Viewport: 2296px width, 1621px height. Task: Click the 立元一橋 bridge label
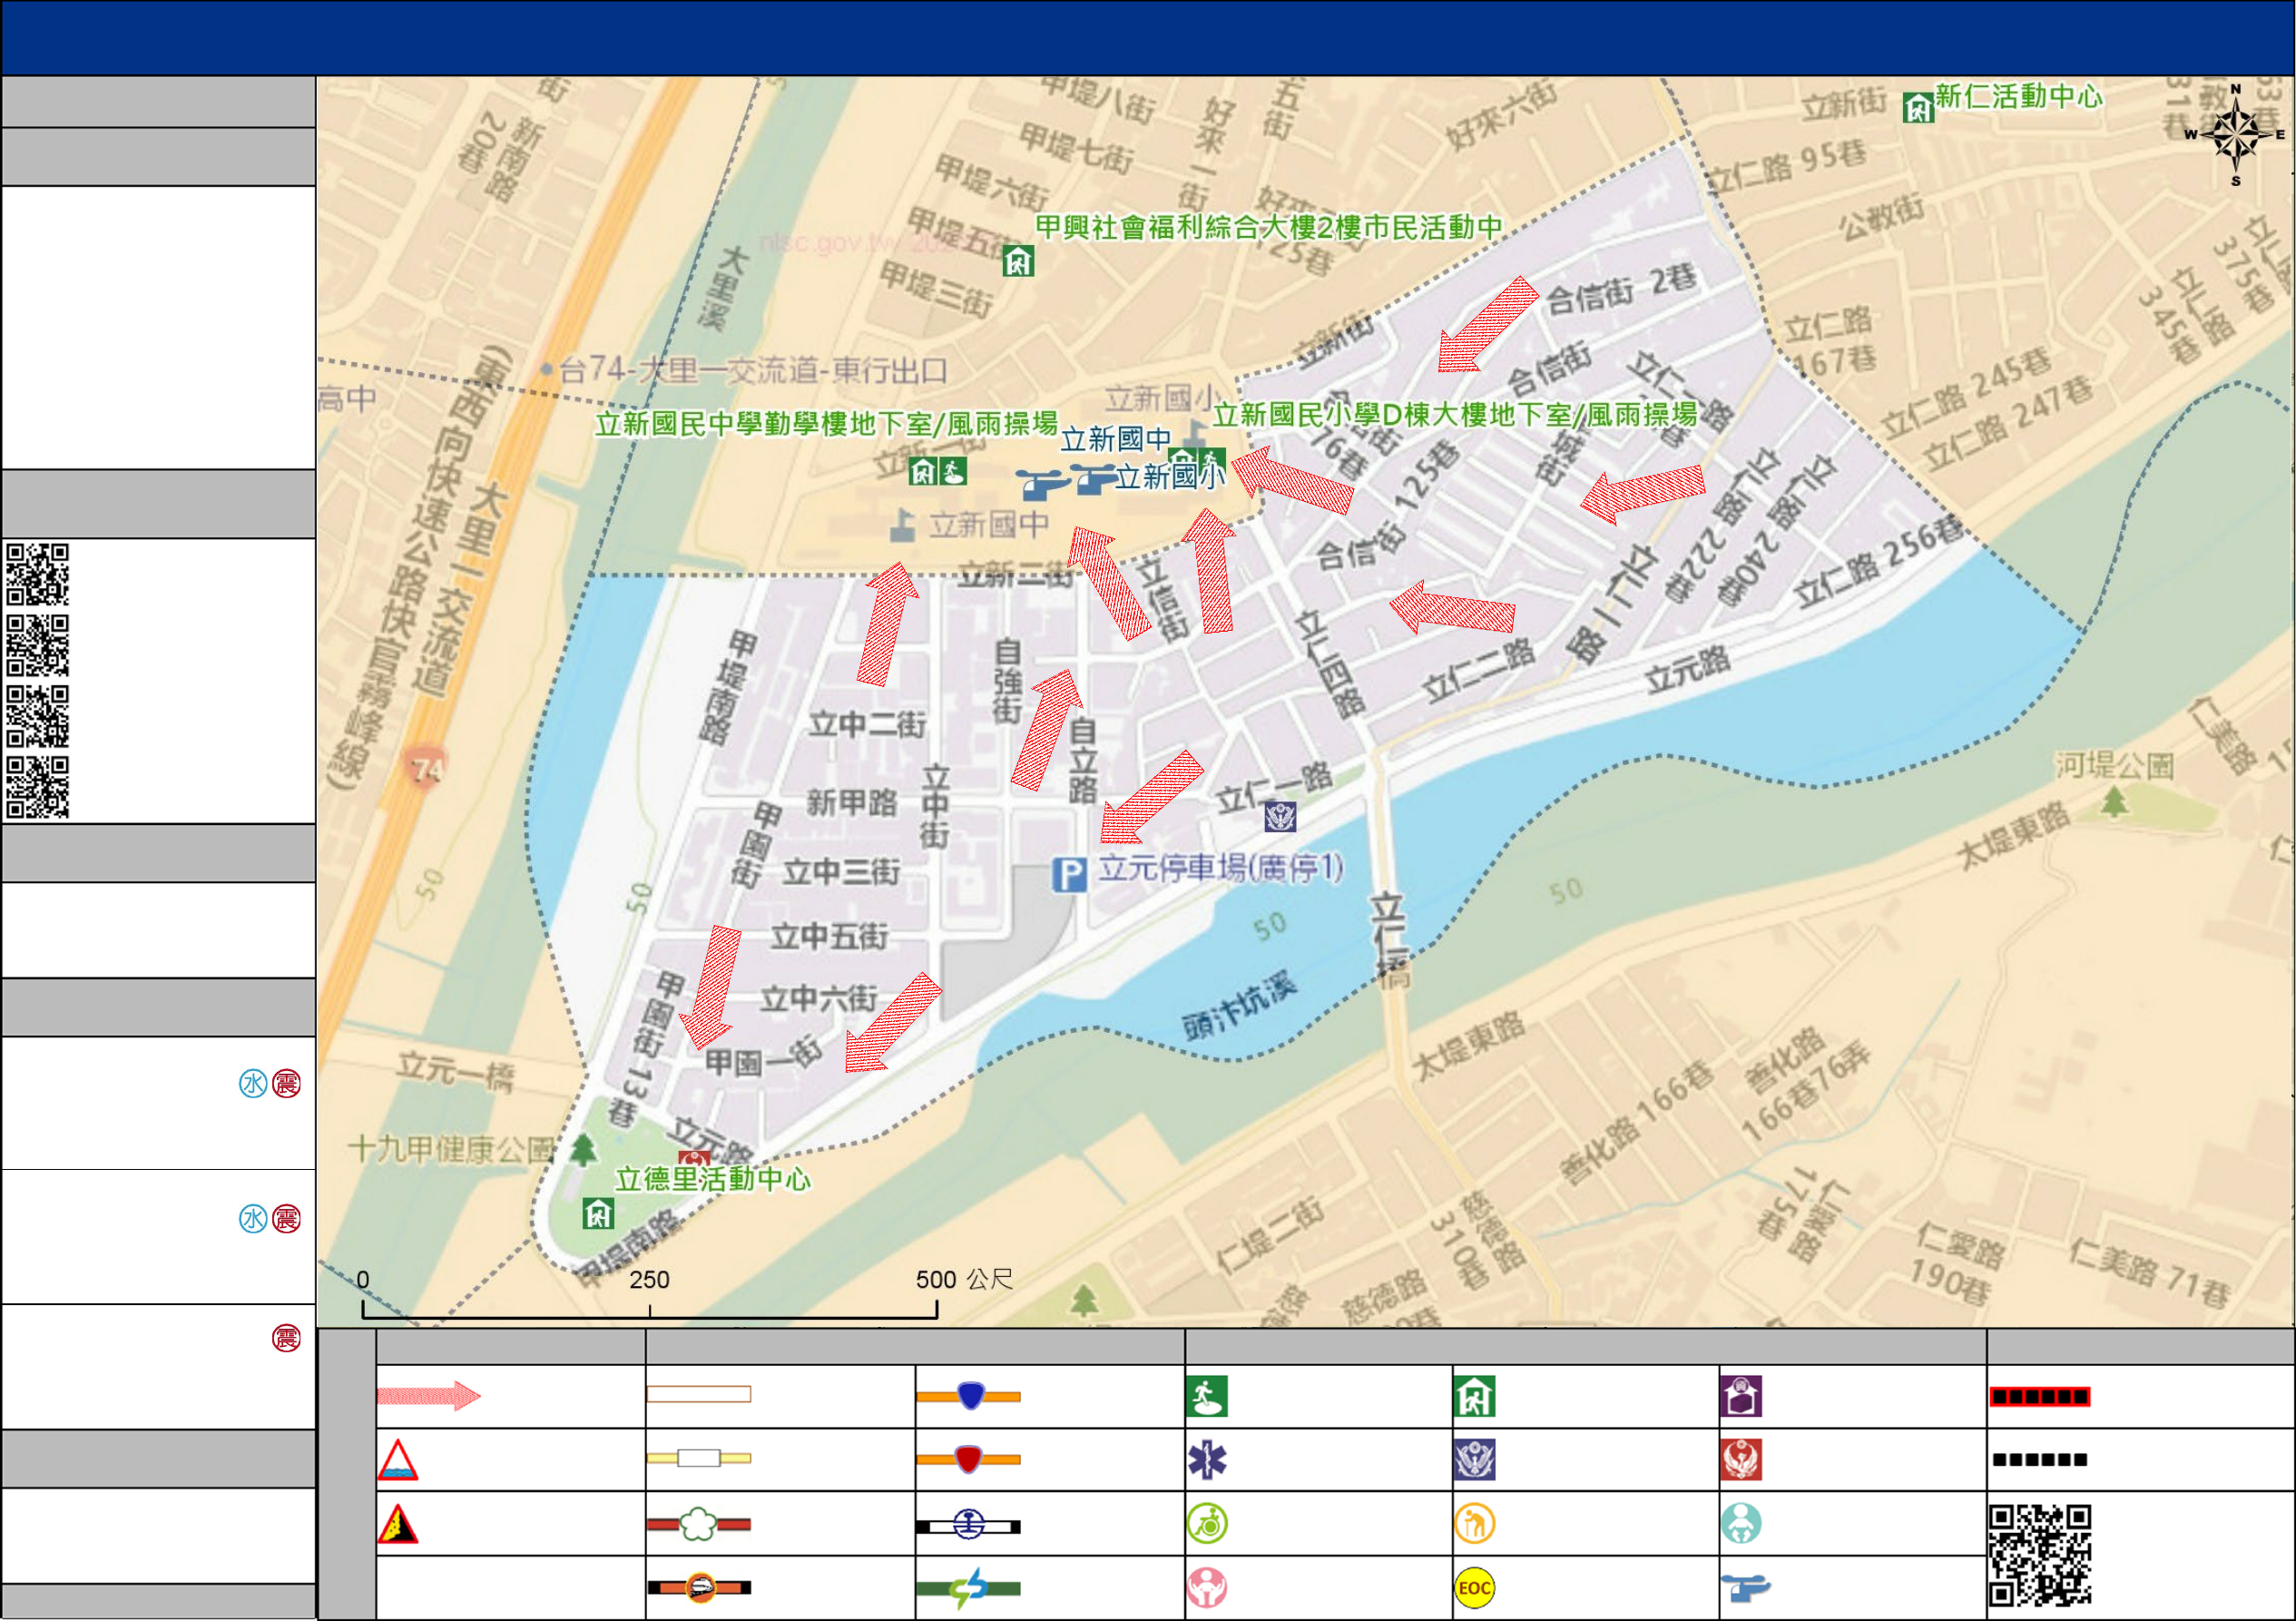pyautogui.click(x=455, y=1070)
